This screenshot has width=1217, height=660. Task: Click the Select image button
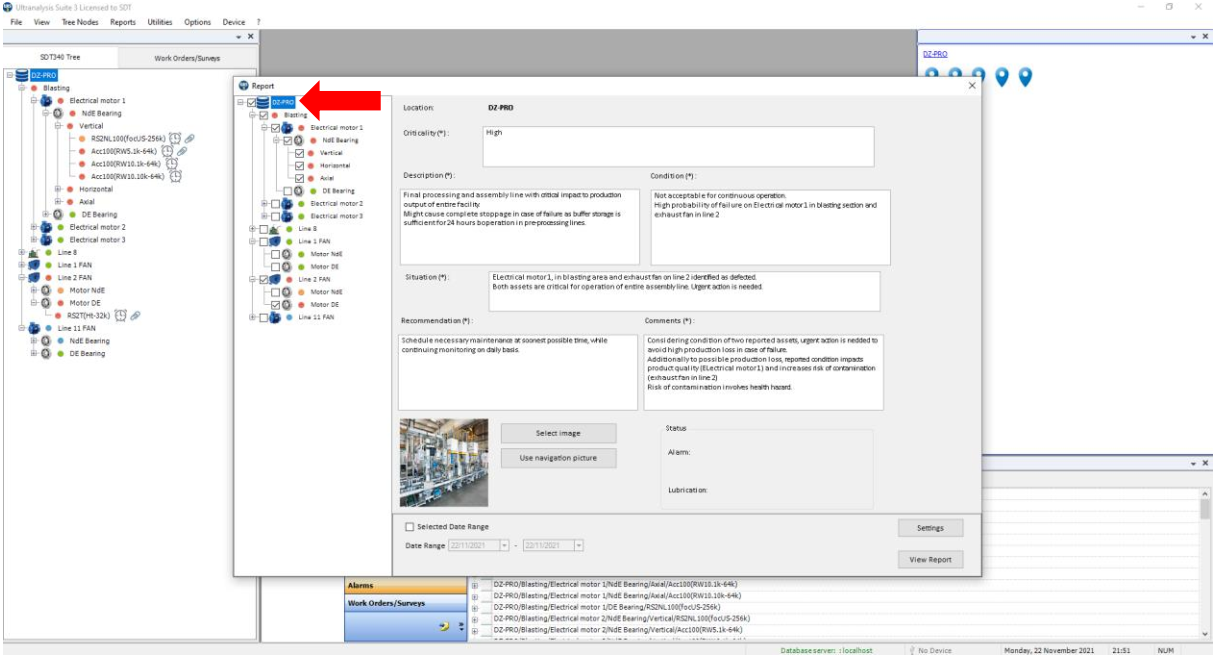click(558, 433)
